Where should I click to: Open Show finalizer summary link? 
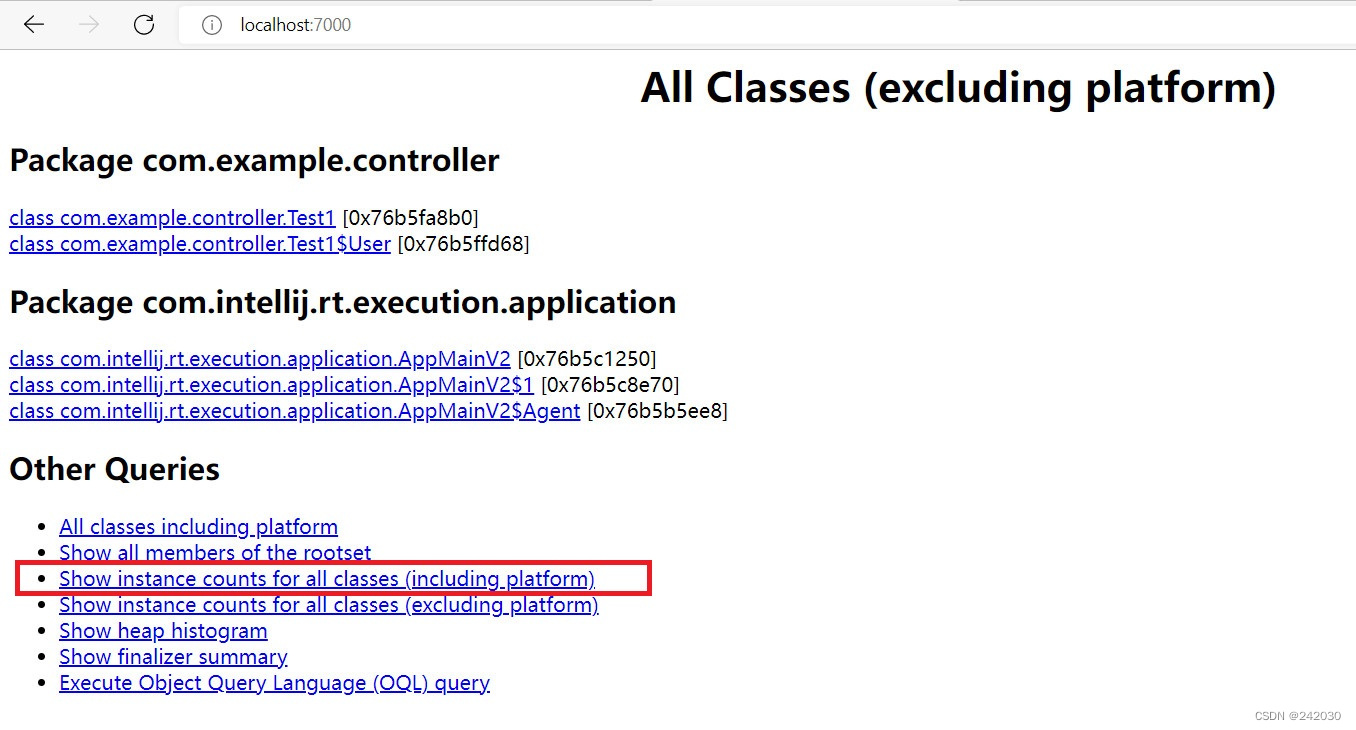click(x=173, y=657)
